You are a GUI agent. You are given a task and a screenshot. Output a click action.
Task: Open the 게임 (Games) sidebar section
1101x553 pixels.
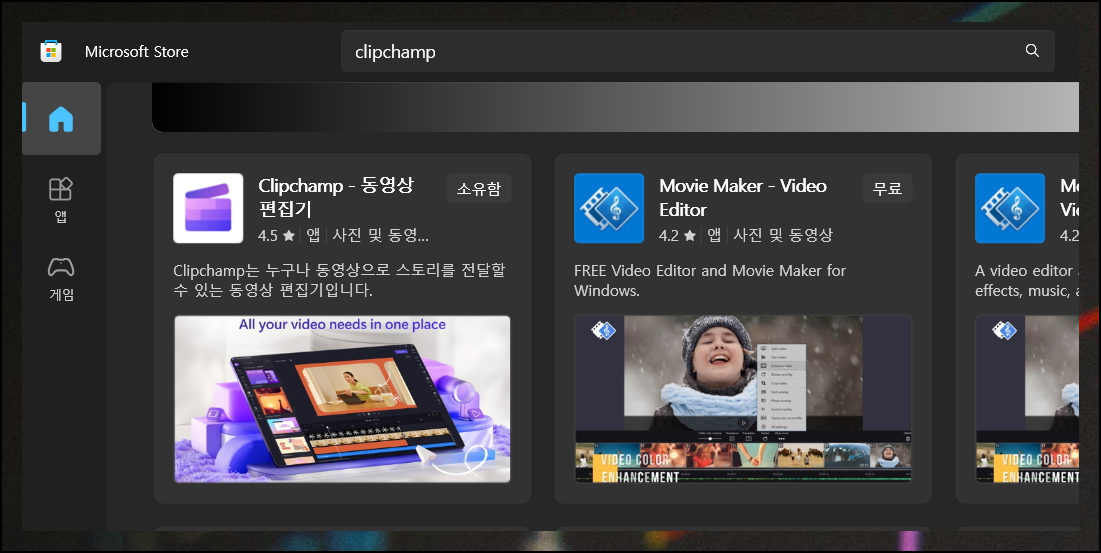click(x=61, y=279)
